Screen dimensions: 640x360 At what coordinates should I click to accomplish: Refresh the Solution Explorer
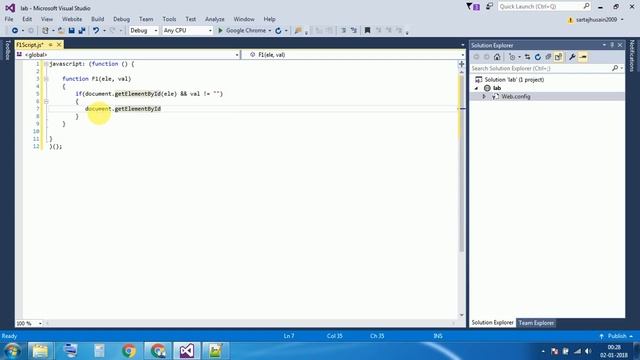point(538,57)
